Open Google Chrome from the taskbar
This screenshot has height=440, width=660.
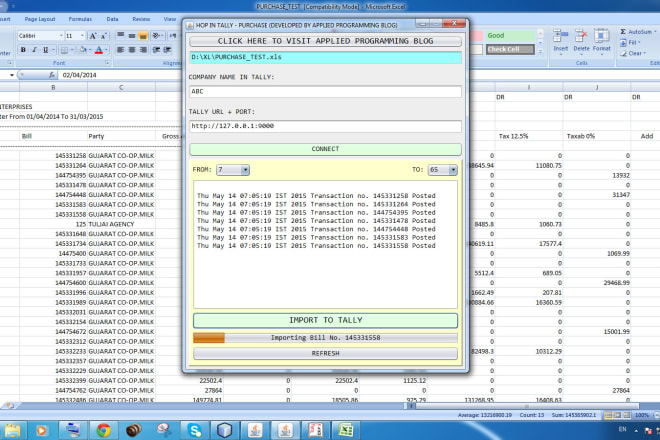(x=104, y=430)
